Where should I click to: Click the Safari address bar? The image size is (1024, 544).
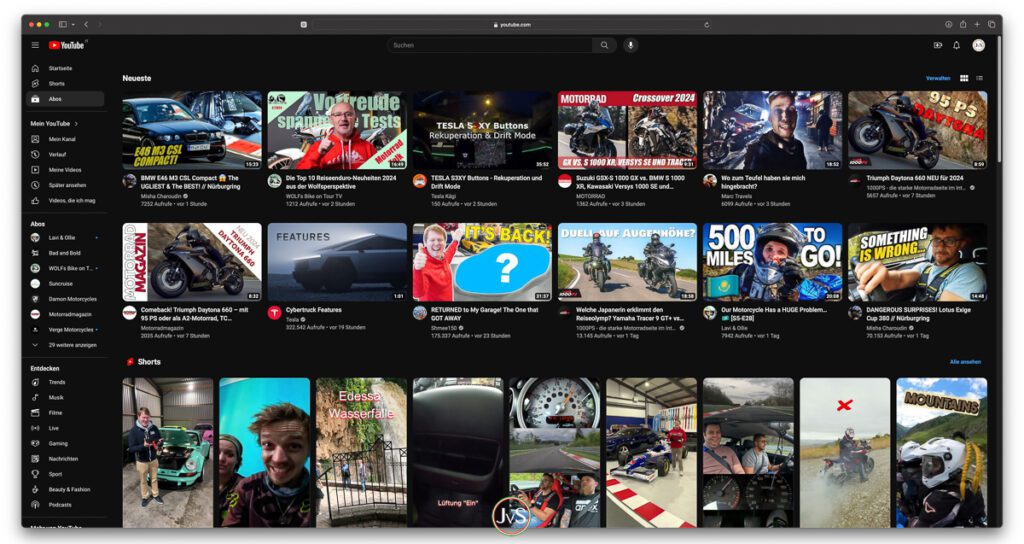pos(511,24)
